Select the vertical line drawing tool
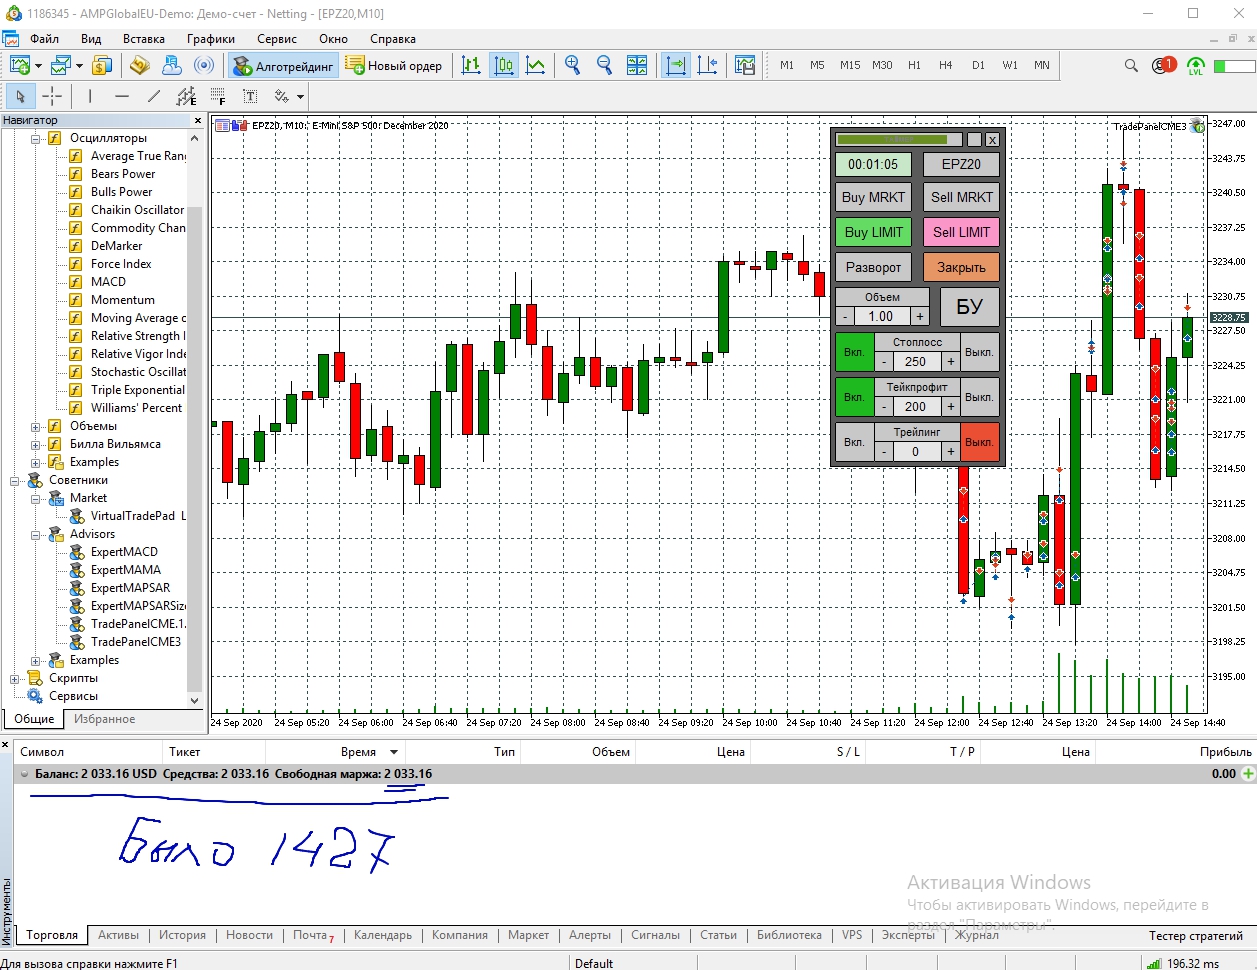1257x970 pixels. click(x=90, y=96)
